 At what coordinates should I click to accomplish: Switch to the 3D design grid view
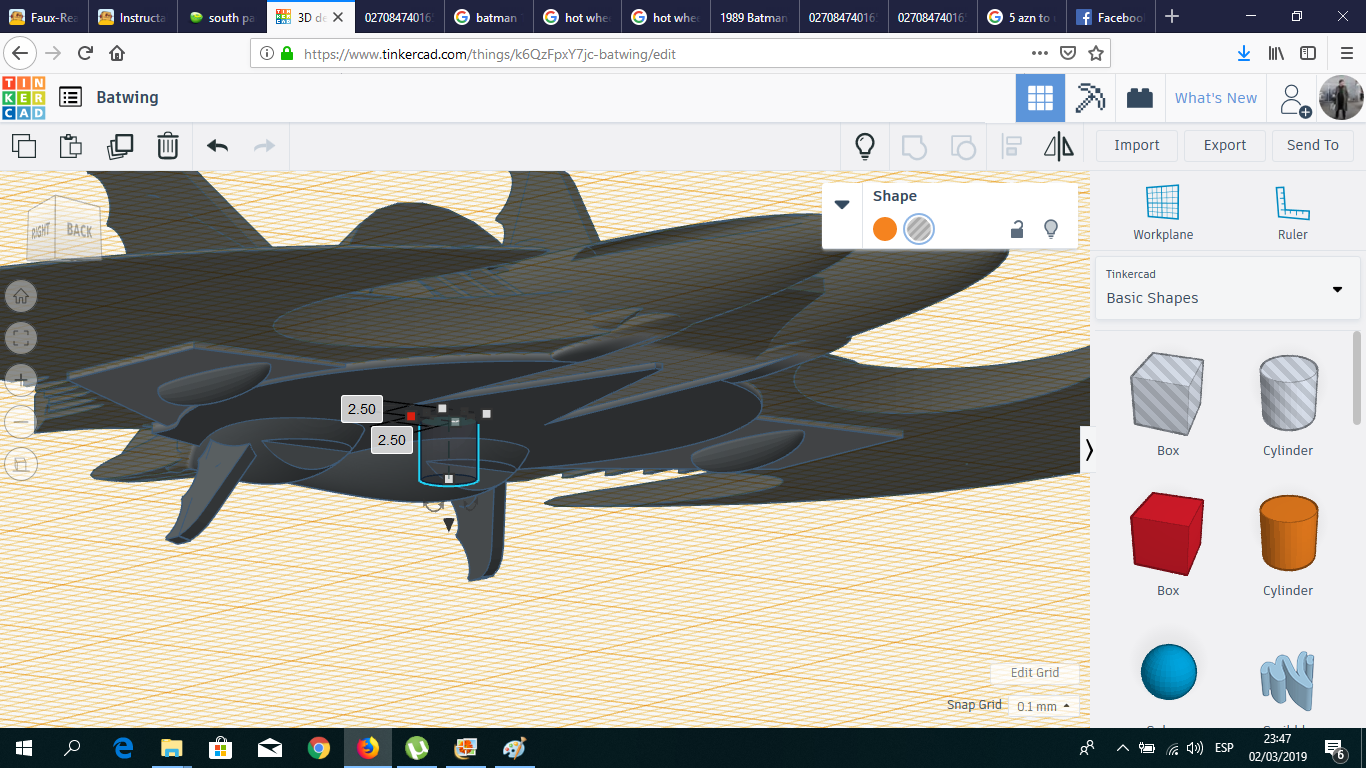1040,98
